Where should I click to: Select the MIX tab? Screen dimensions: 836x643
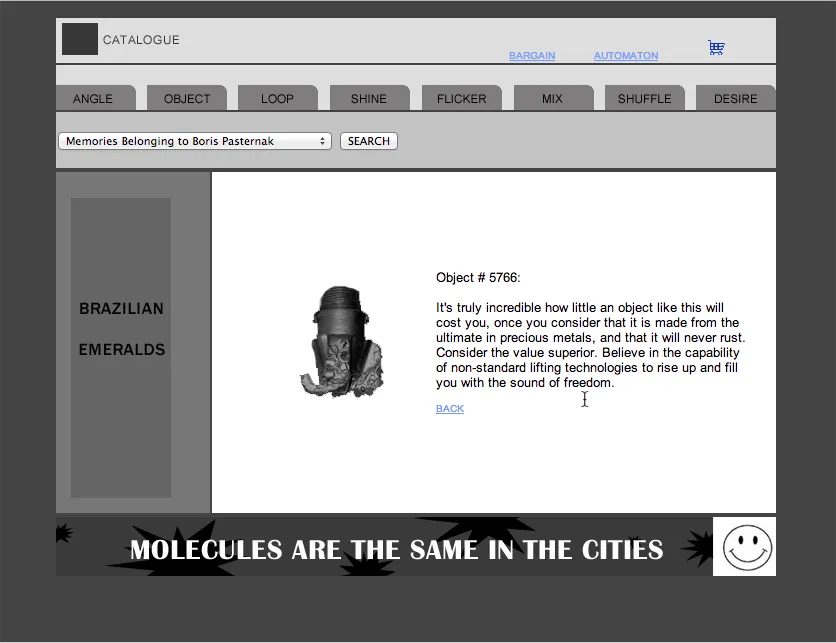(552, 99)
